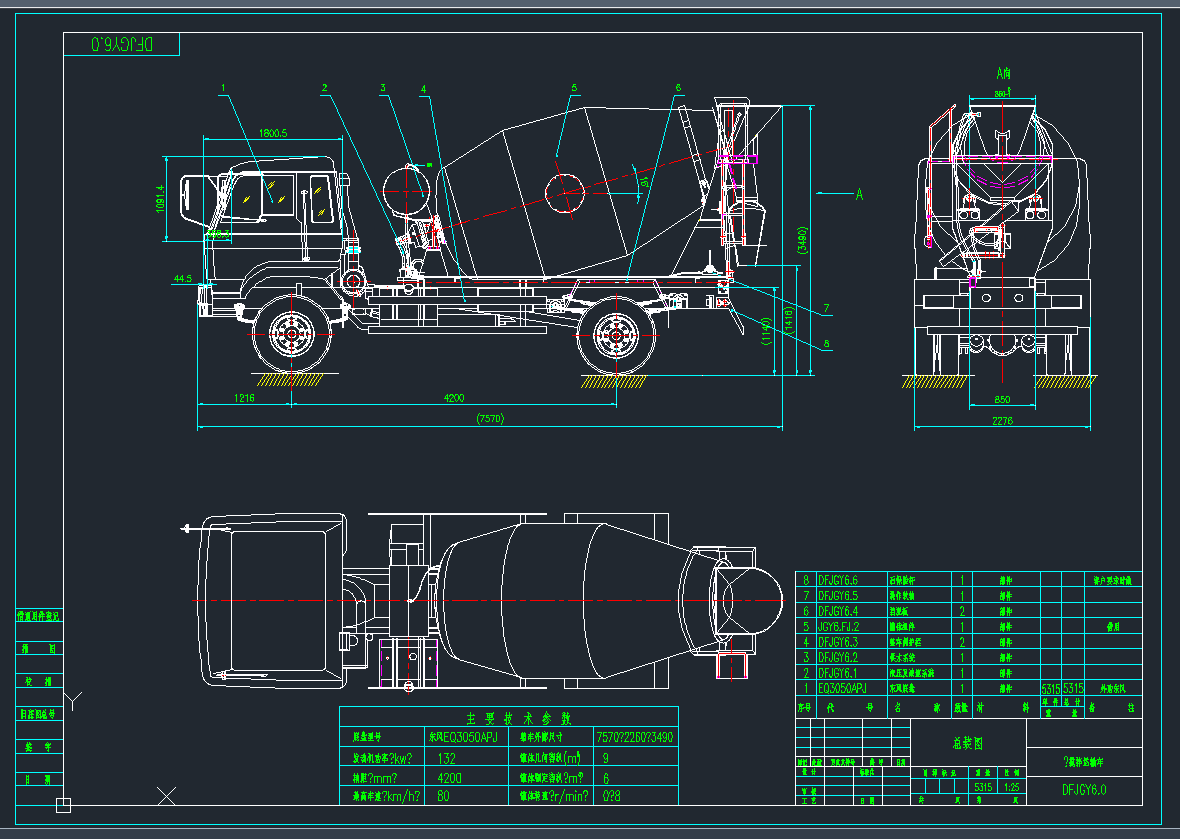Select the 1800.5 cab dimension text
The height and width of the screenshot is (839, 1180).
click(x=272, y=133)
